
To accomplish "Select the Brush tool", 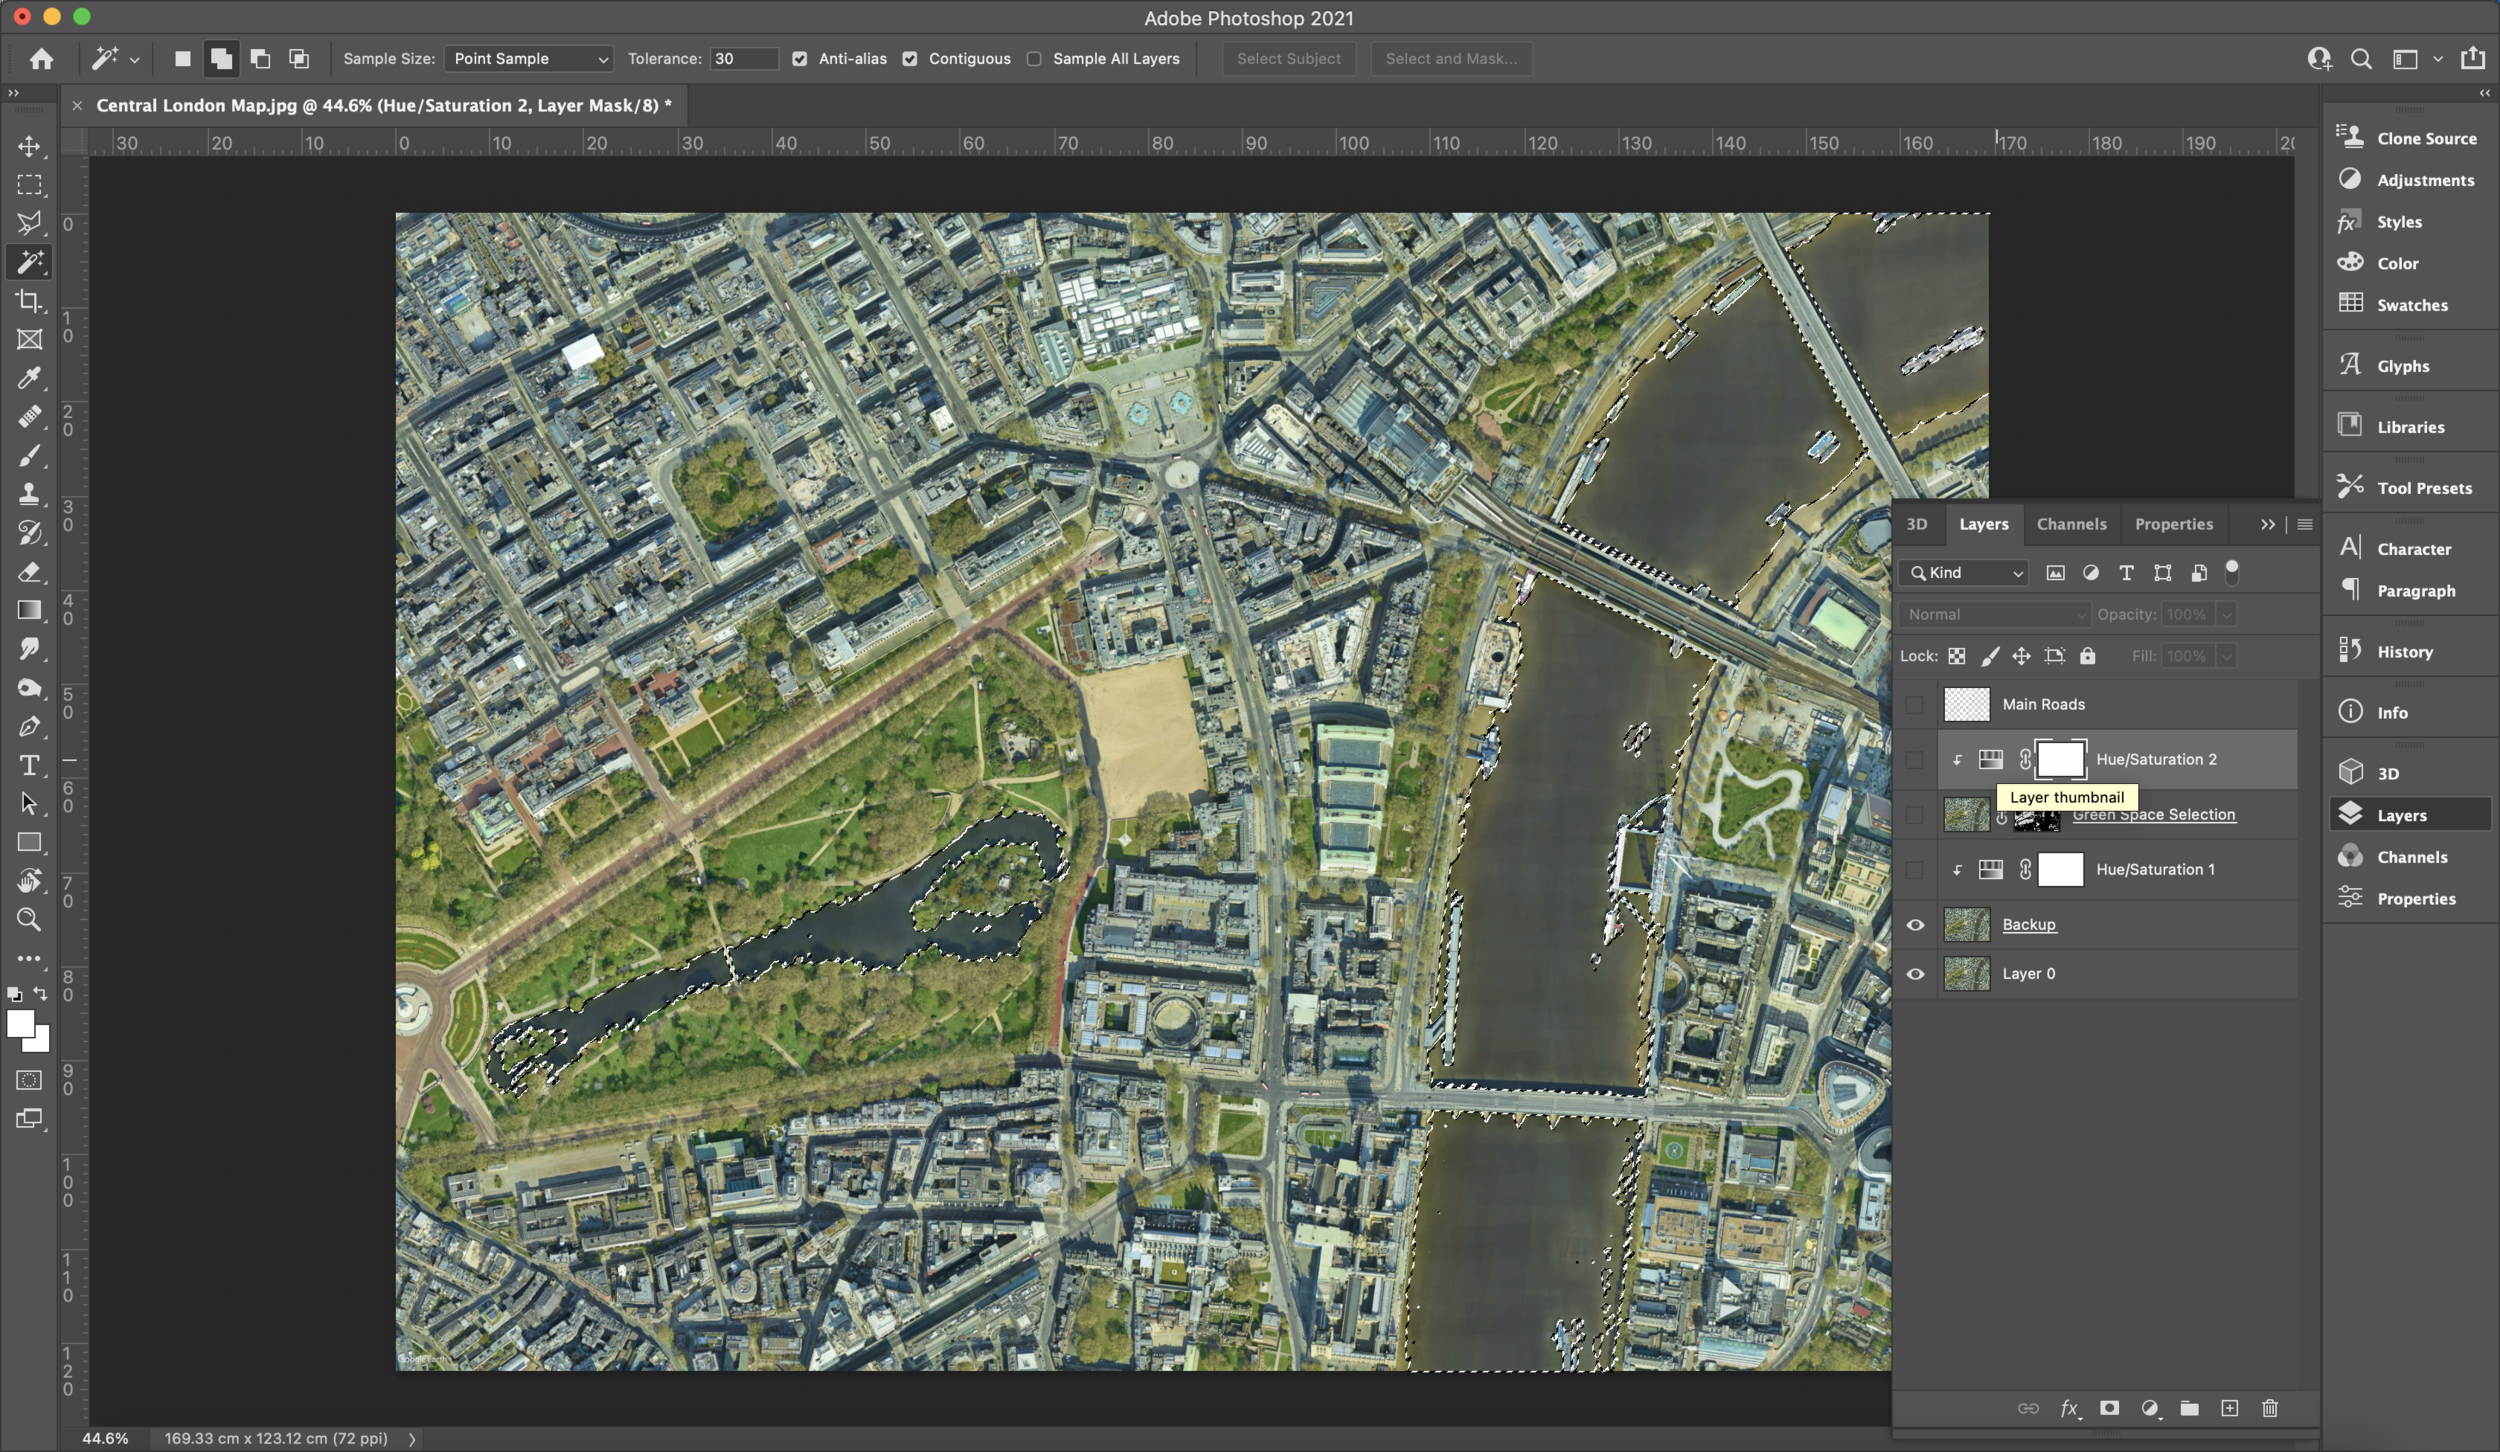I will (29, 456).
